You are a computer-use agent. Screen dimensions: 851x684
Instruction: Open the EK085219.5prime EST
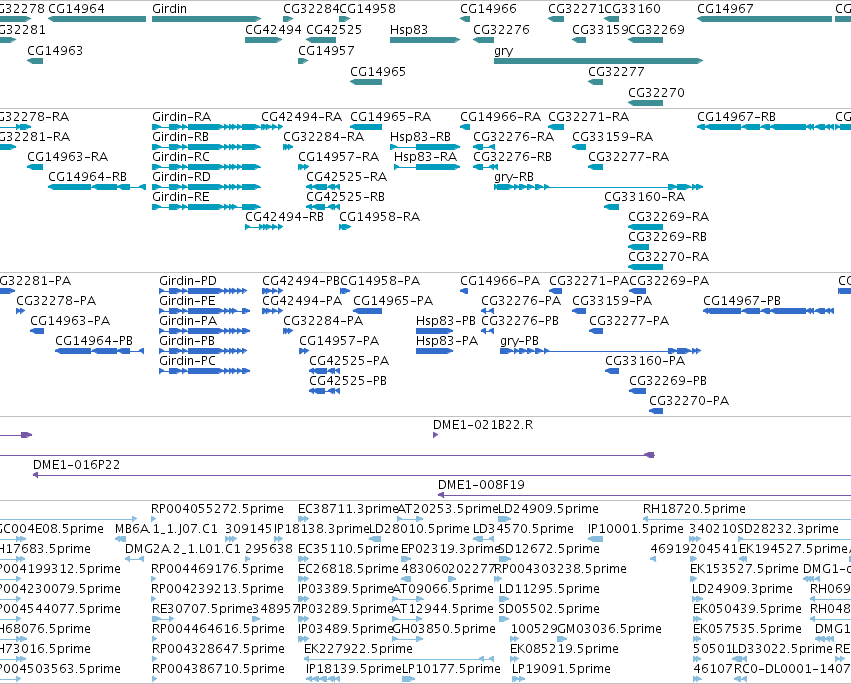click(515, 659)
